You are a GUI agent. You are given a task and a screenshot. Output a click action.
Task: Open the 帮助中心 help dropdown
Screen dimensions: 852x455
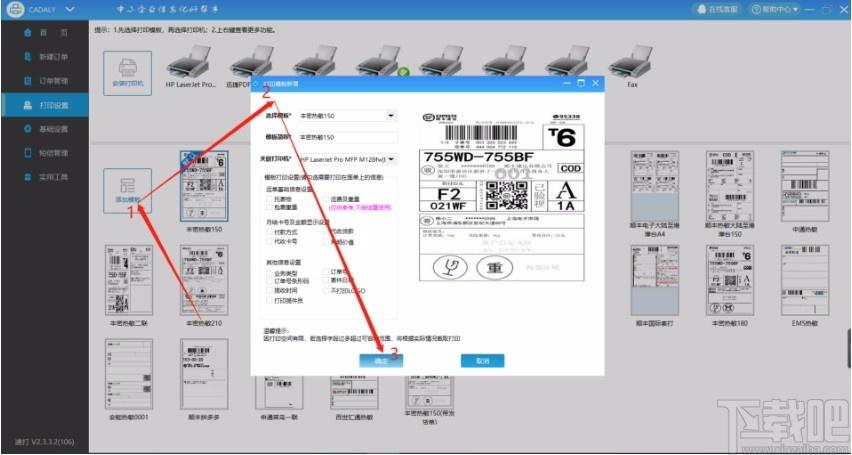(775, 9)
